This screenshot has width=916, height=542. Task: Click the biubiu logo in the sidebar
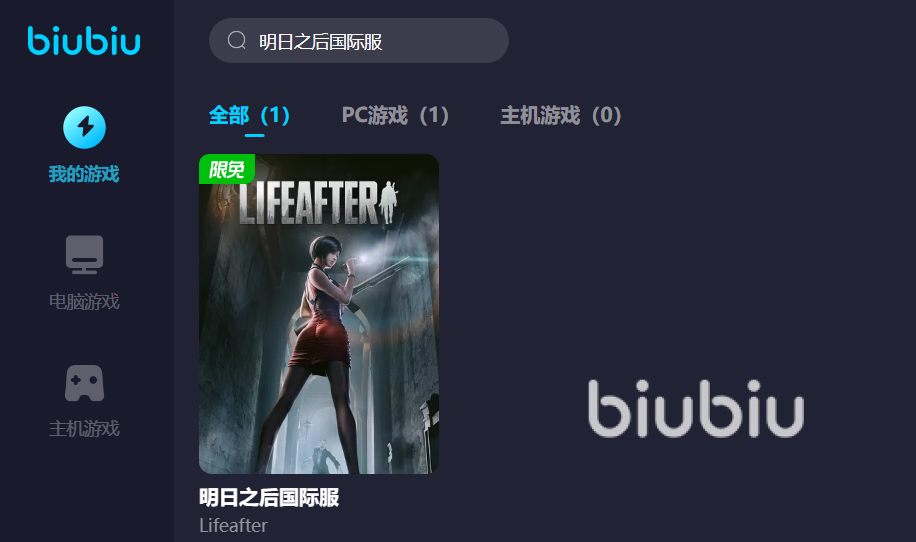[x=84, y=41]
